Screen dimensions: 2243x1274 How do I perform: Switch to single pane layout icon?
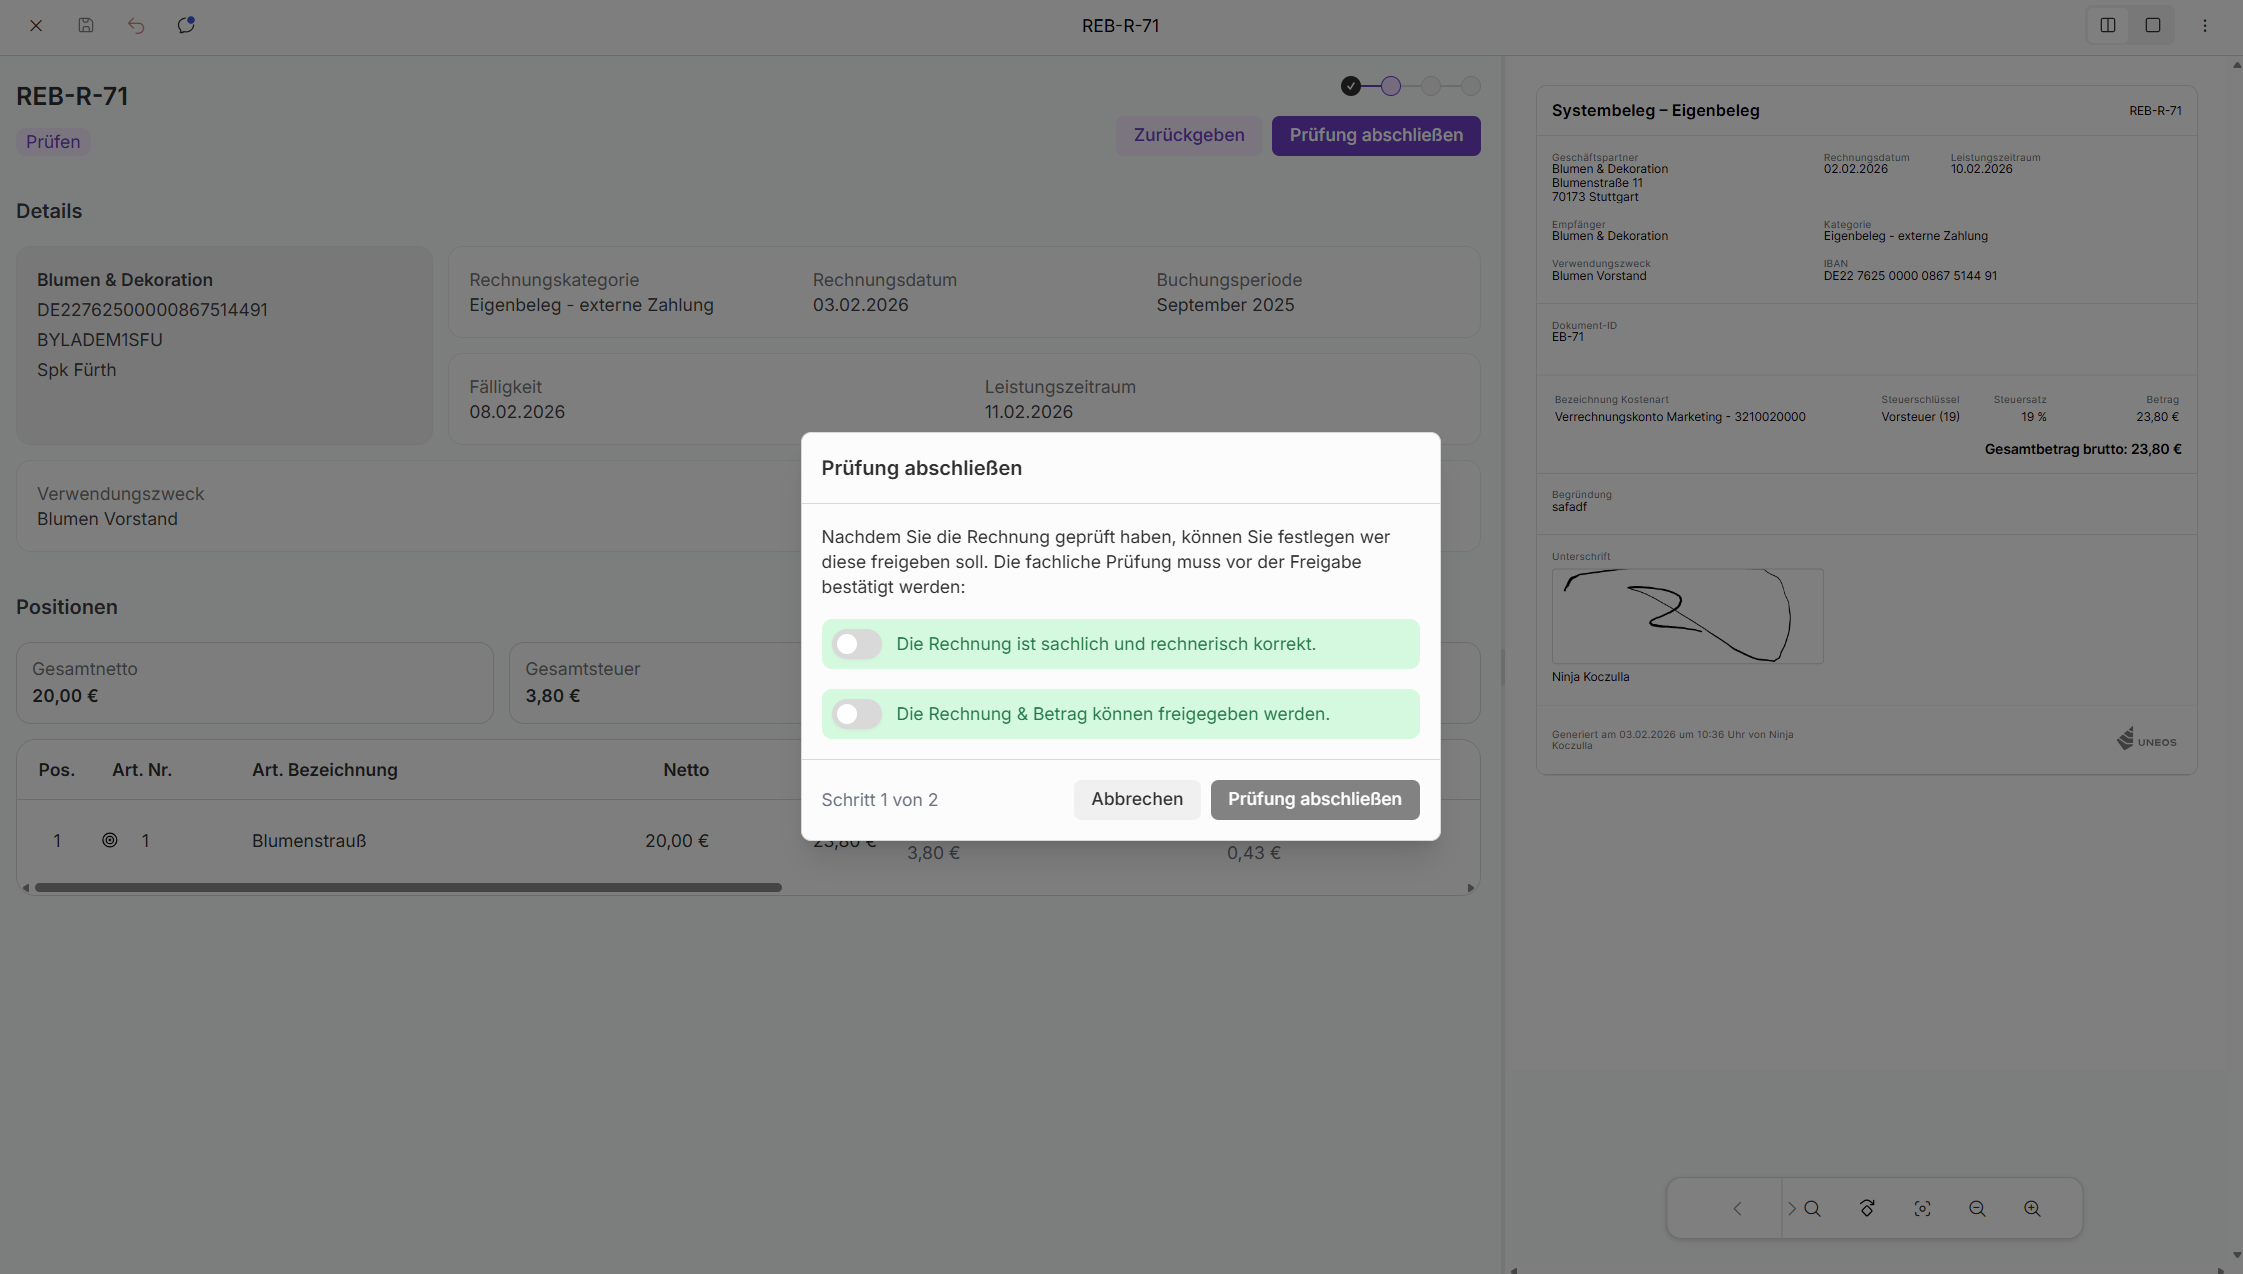click(2153, 25)
